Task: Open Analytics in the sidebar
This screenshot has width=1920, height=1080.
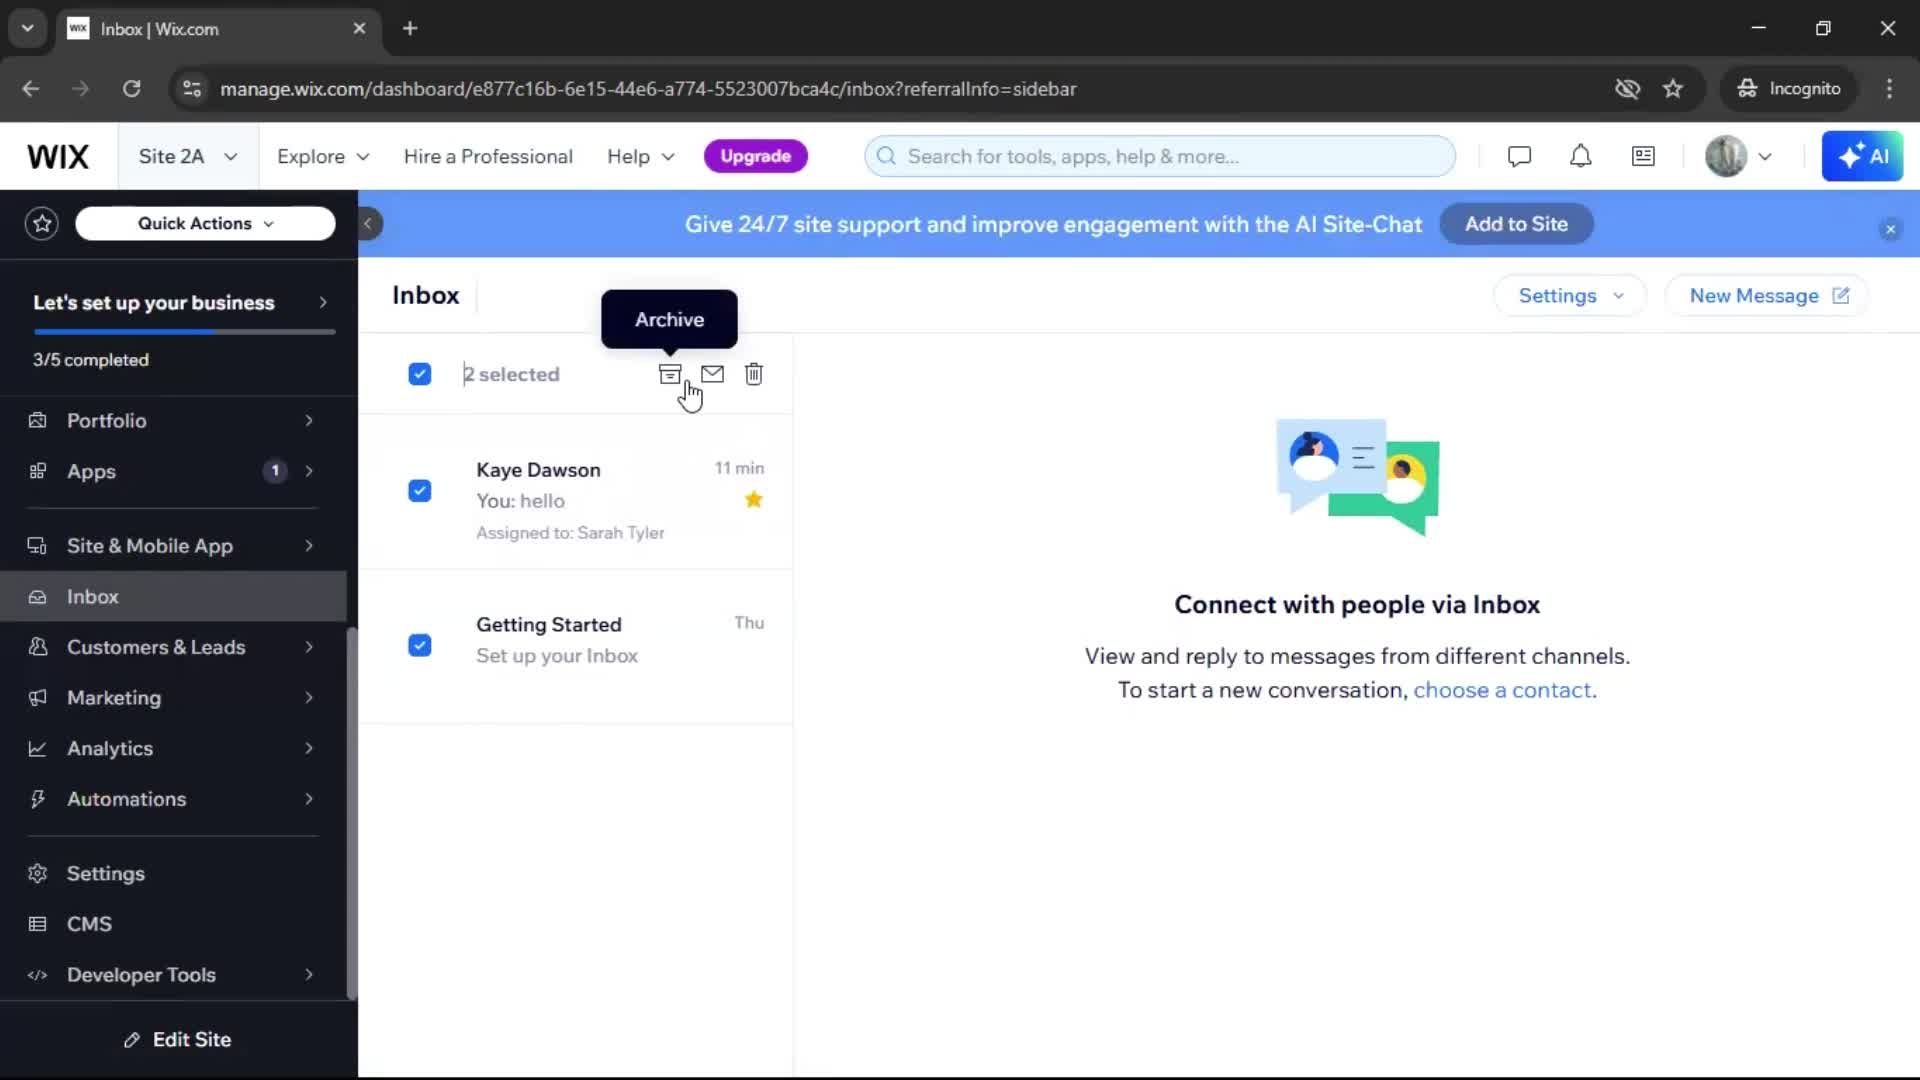Action: click(x=172, y=748)
